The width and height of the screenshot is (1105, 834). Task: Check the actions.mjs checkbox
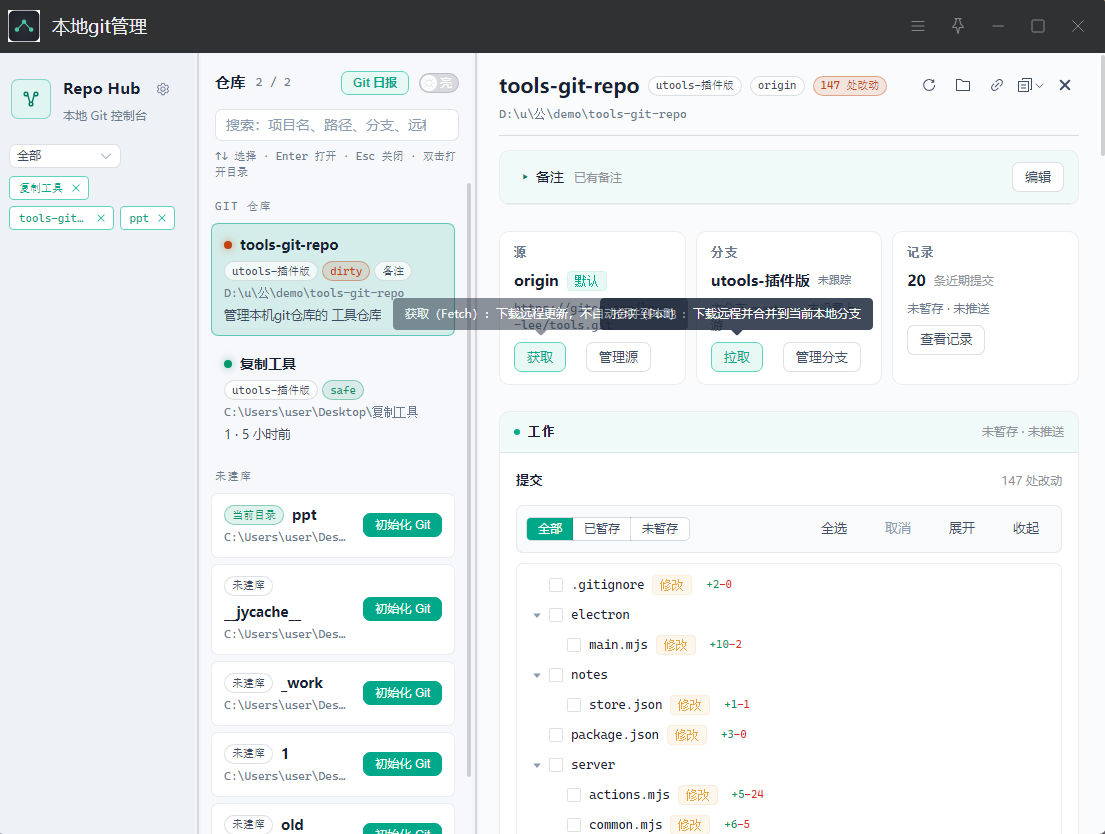tap(574, 795)
